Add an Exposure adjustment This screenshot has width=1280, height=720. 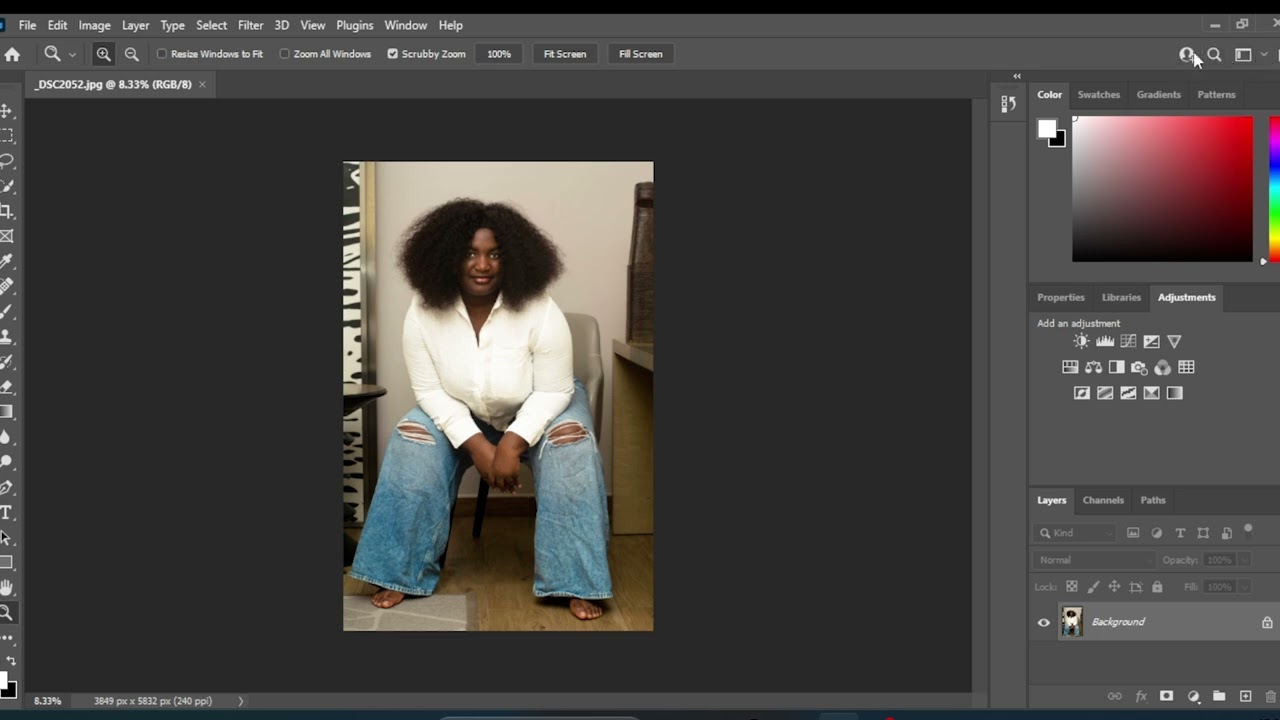tap(1151, 341)
